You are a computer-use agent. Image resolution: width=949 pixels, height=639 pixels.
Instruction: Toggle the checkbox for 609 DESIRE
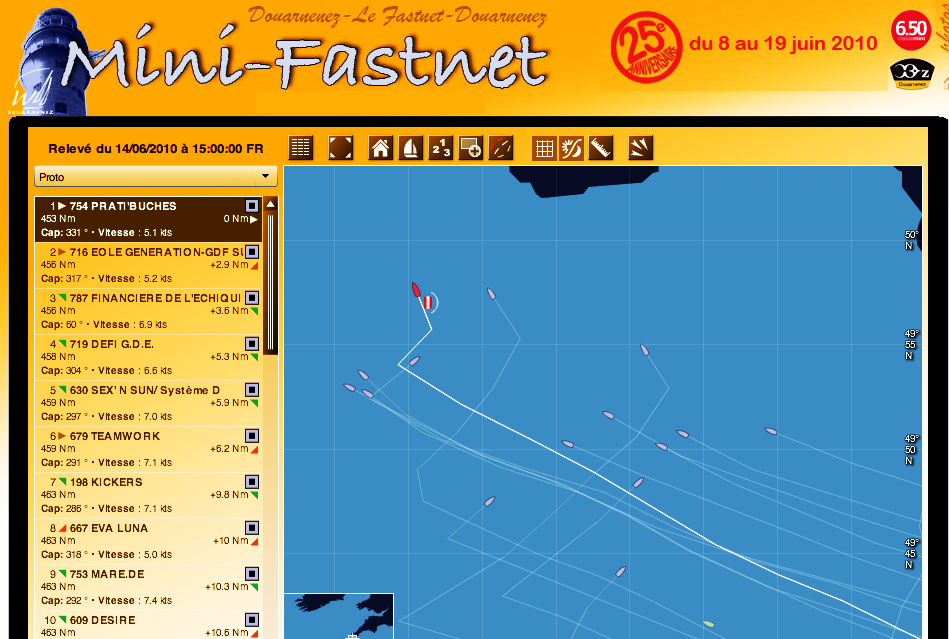(252, 620)
